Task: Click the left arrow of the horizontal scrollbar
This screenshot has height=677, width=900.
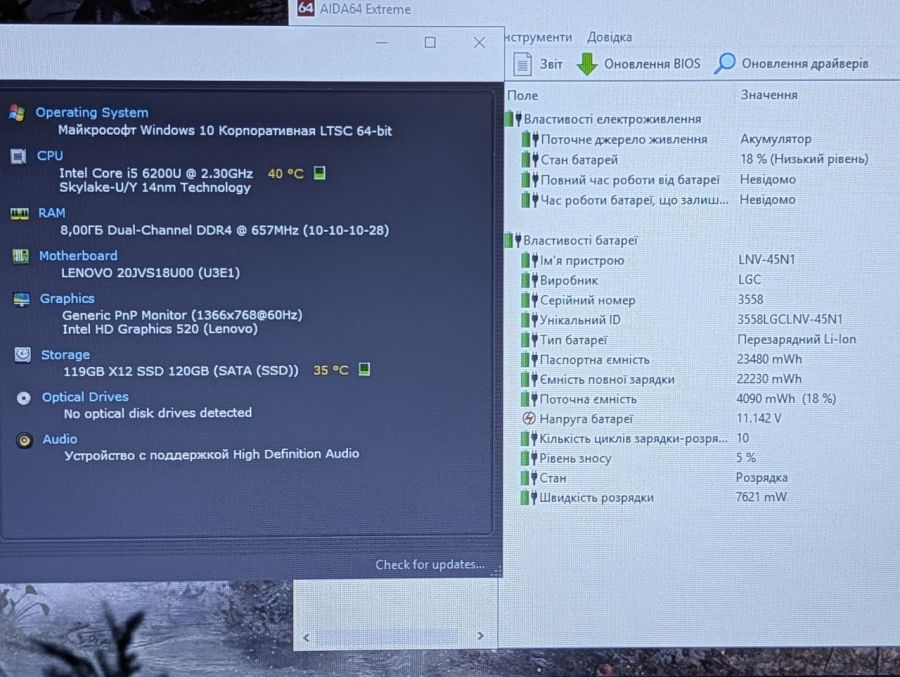Action: [x=306, y=637]
